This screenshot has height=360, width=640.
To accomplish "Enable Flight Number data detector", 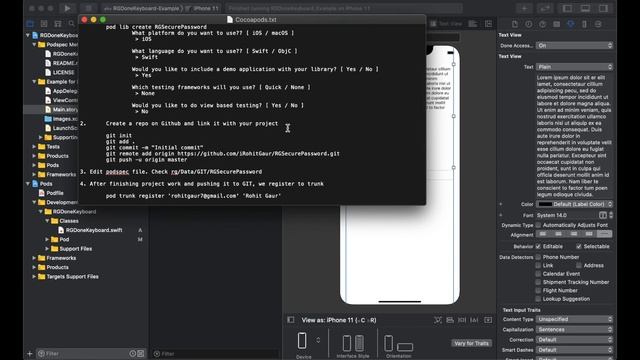I will [x=538, y=290].
